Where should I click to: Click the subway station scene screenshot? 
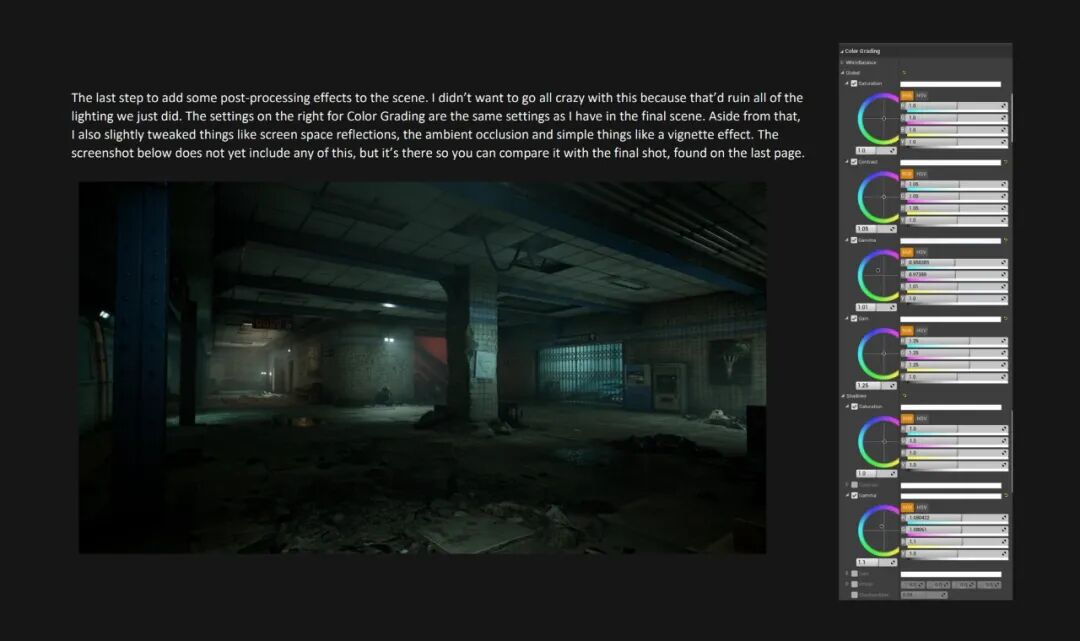pyautogui.click(x=422, y=368)
